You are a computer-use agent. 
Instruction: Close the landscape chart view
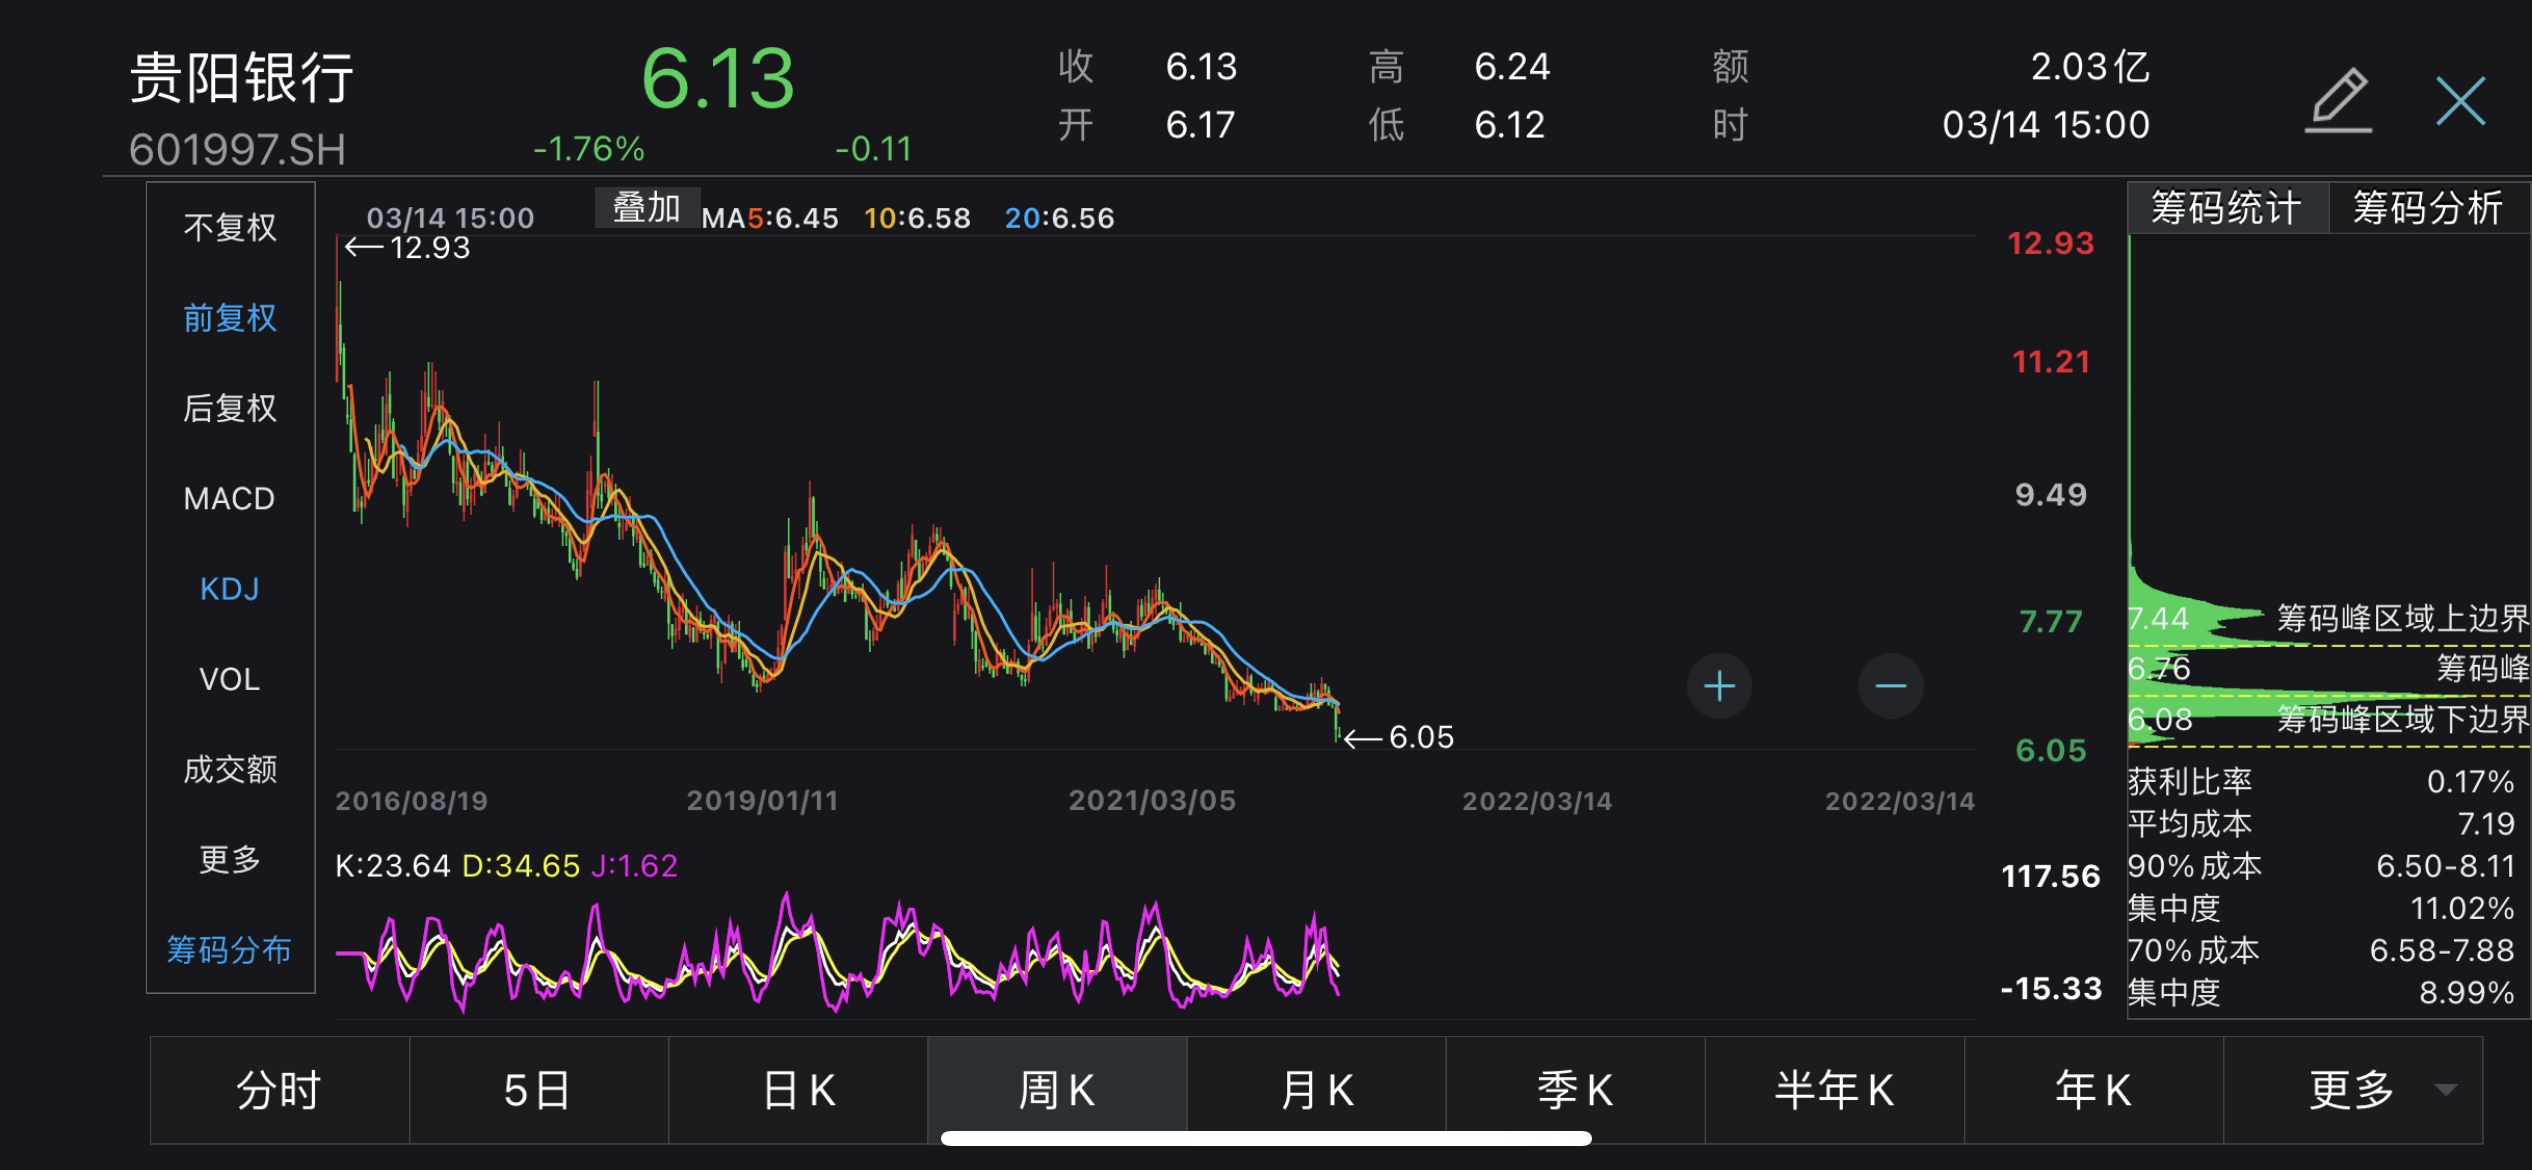coord(2460,100)
